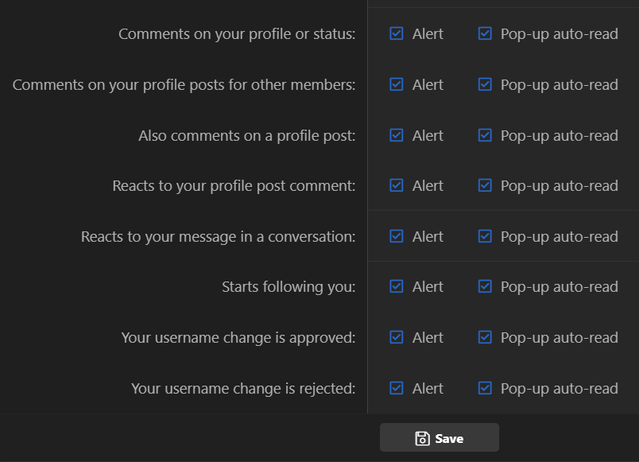This screenshot has height=462, width=639.
Task: Toggle Pop-up auto-read for Comments on your profile or status
Action: [x=485, y=33]
